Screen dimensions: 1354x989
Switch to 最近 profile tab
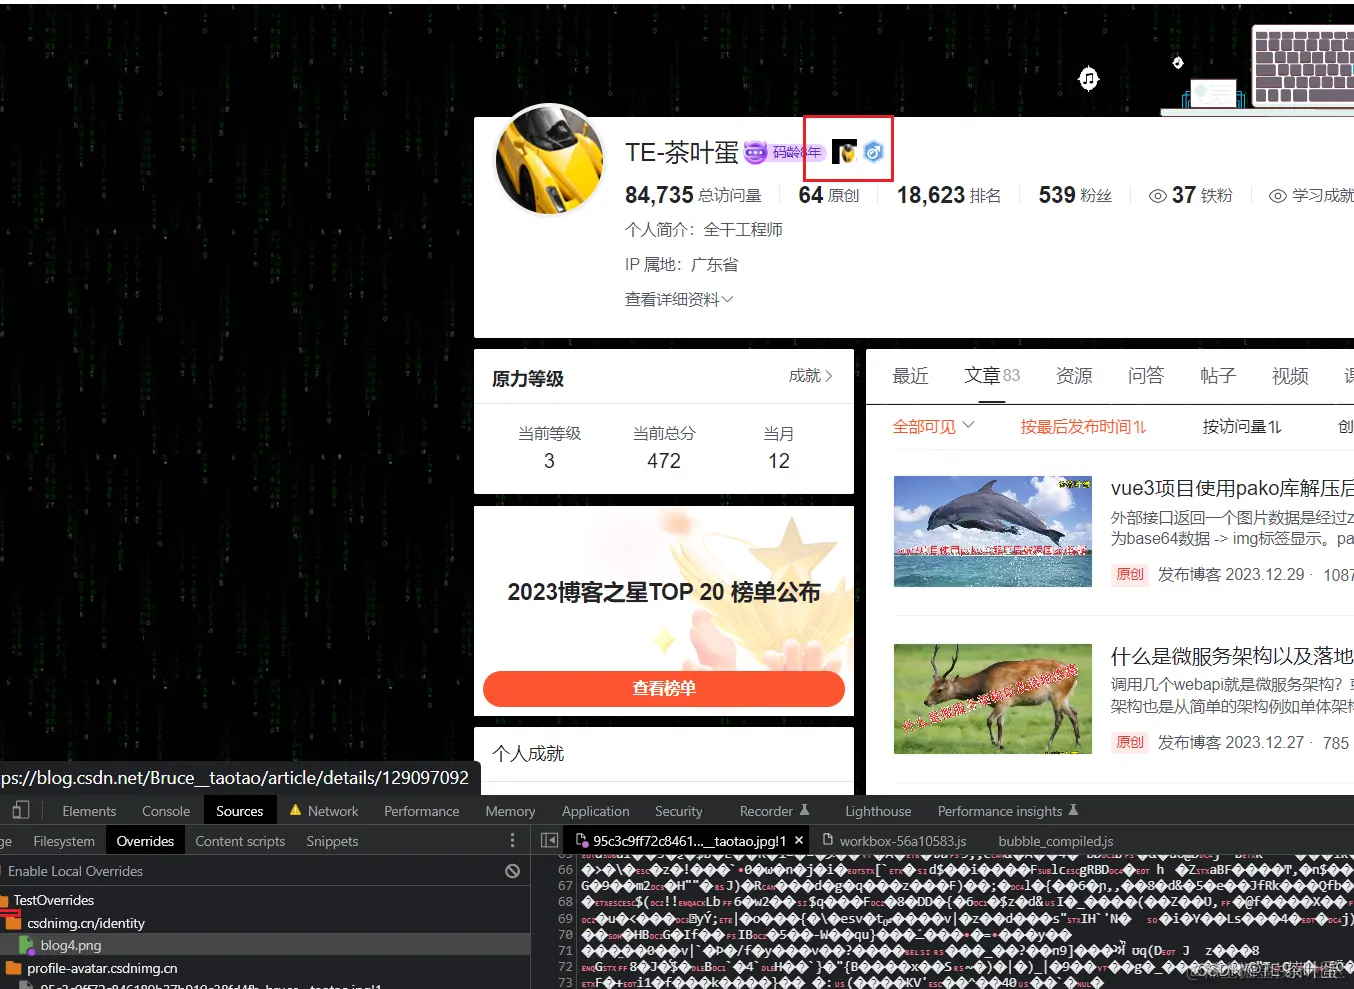910,376
